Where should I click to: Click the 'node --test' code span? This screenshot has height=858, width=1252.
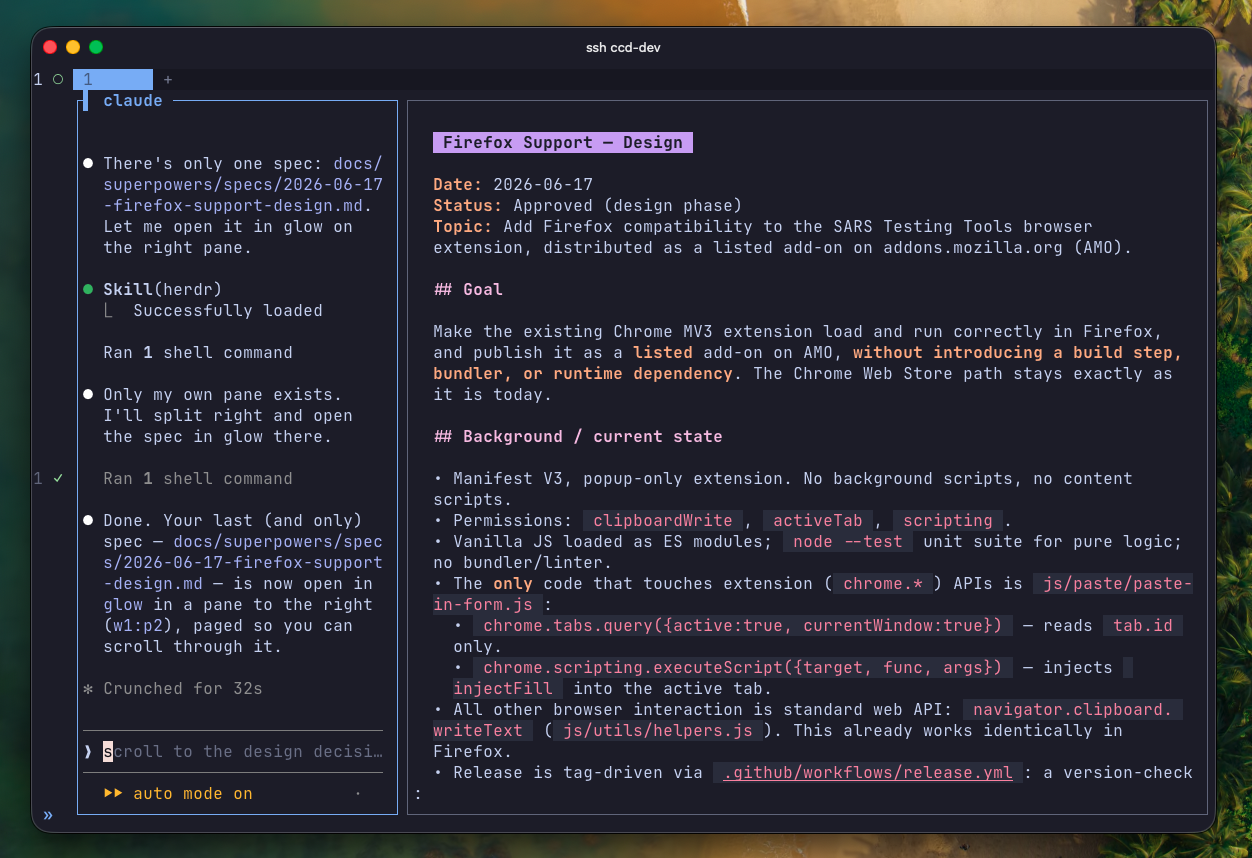click(x=848, y=542)
